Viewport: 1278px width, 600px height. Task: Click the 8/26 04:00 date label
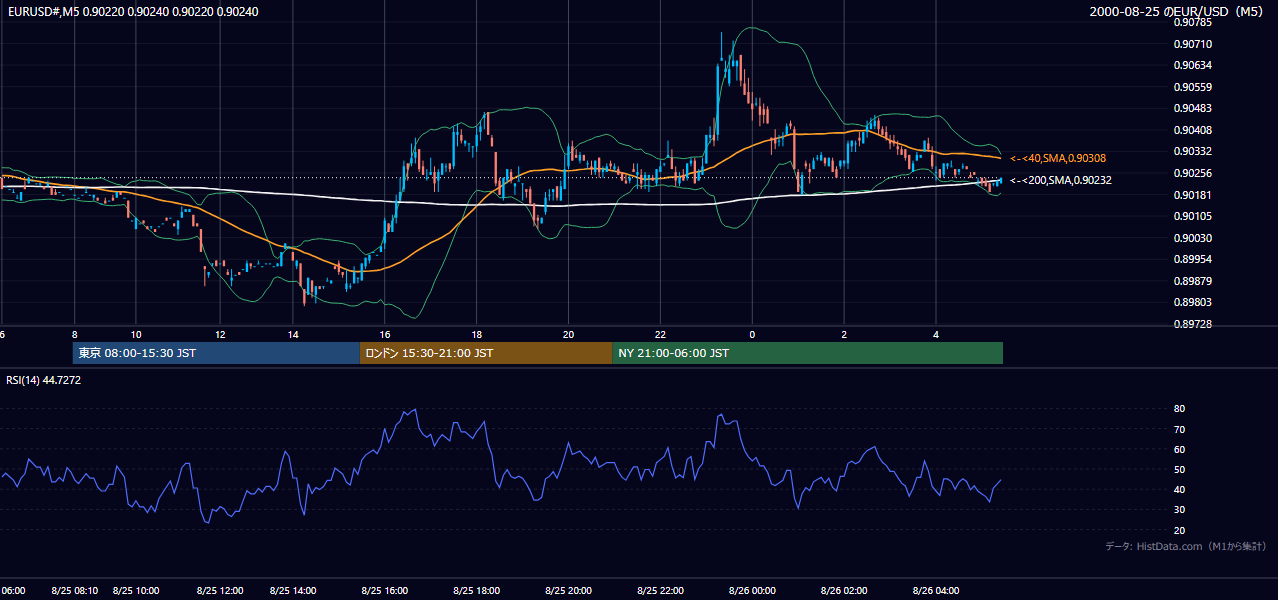[x=936, y=591]
